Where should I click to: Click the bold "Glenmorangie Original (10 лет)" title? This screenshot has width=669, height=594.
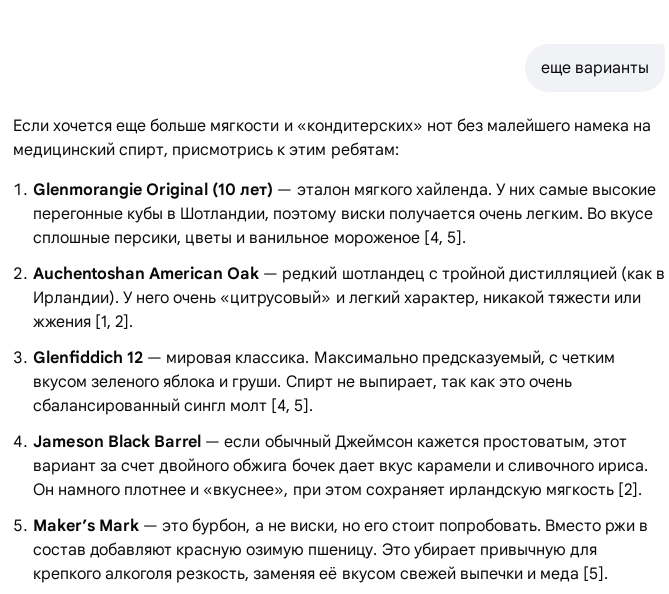click(x=152, y=190)
